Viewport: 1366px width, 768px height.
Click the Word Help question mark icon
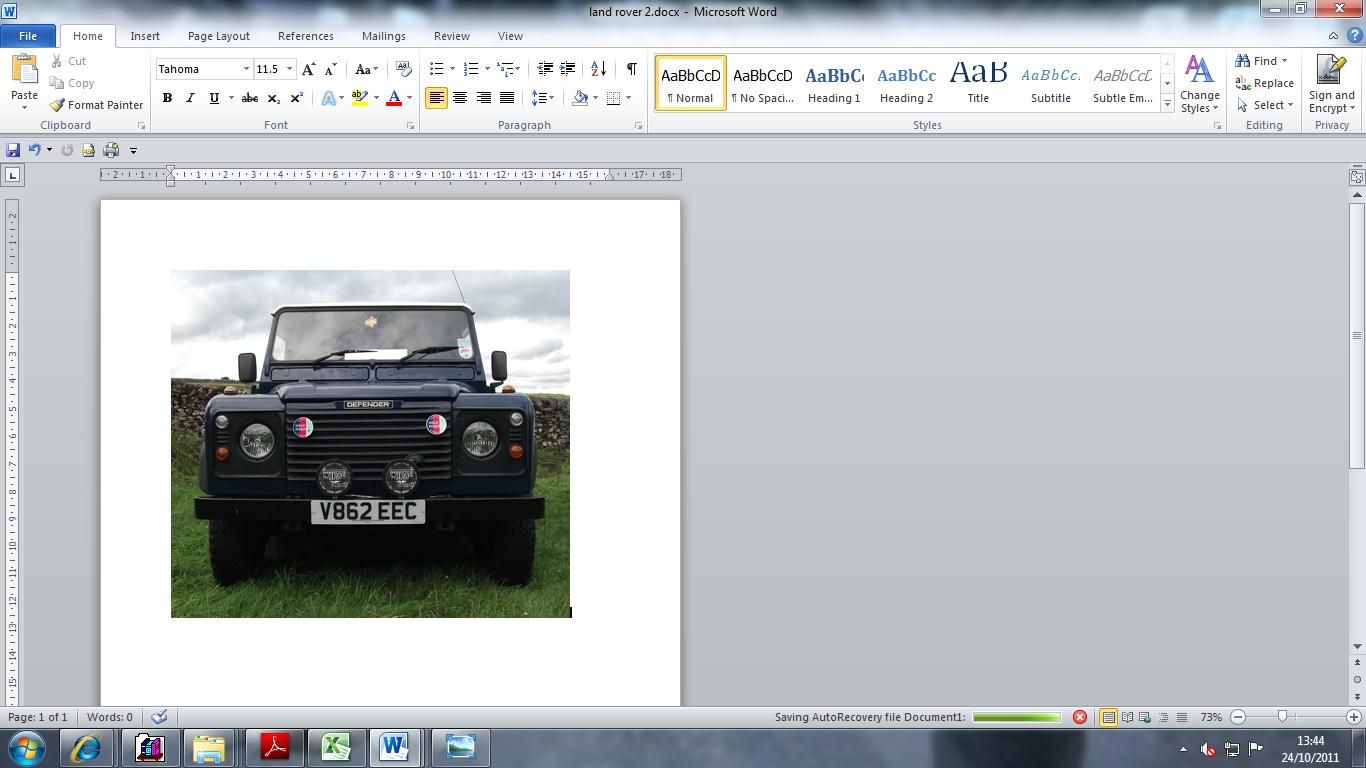(1354, 35)
